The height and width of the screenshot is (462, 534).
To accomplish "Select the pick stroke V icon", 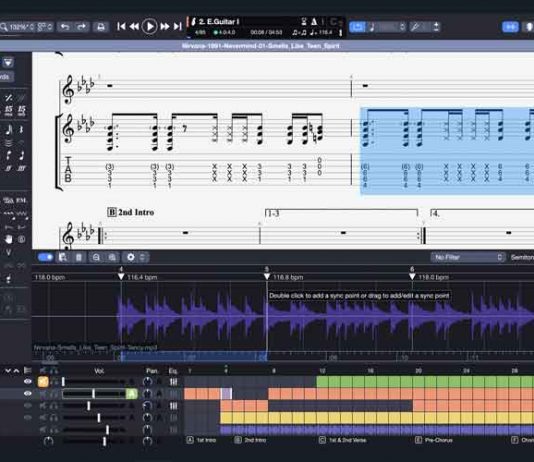I will [x=9, y=252].
